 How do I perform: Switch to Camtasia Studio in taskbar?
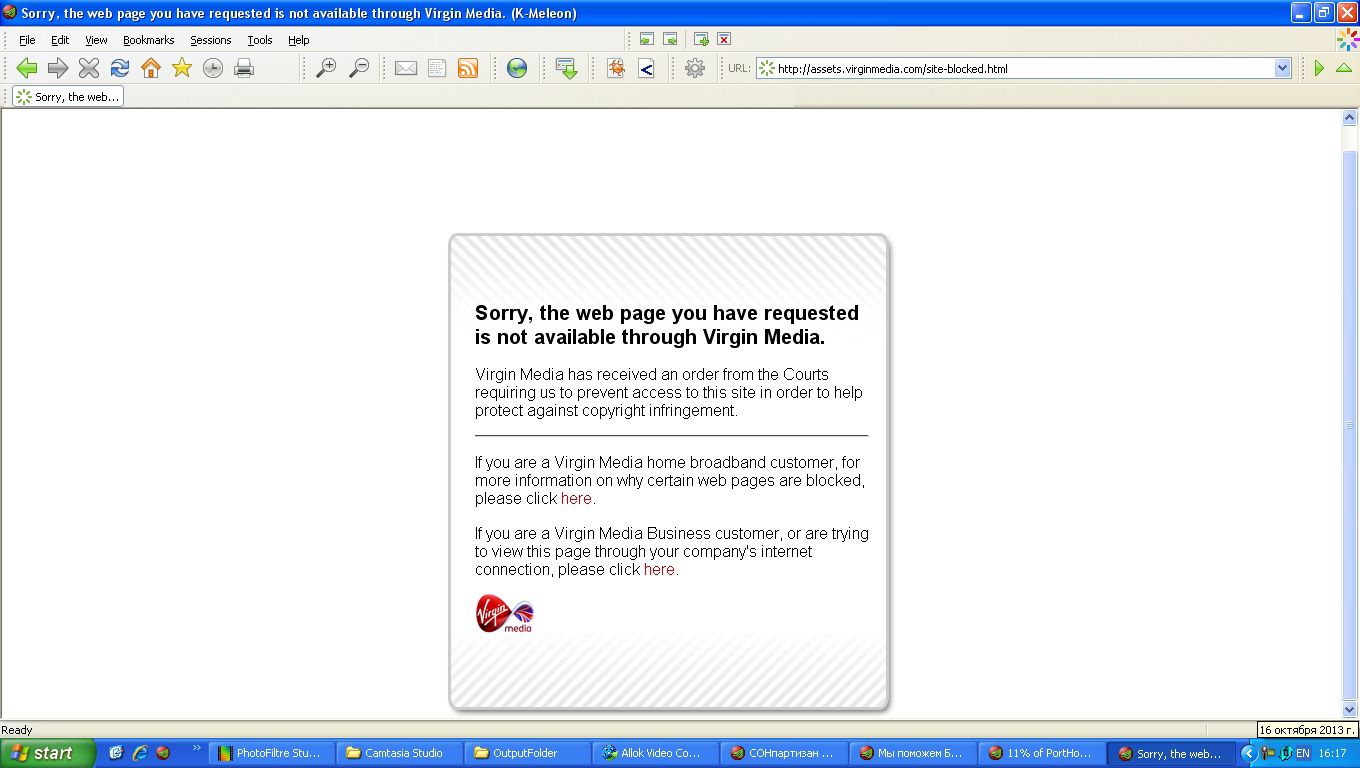[x=404, y=753]
